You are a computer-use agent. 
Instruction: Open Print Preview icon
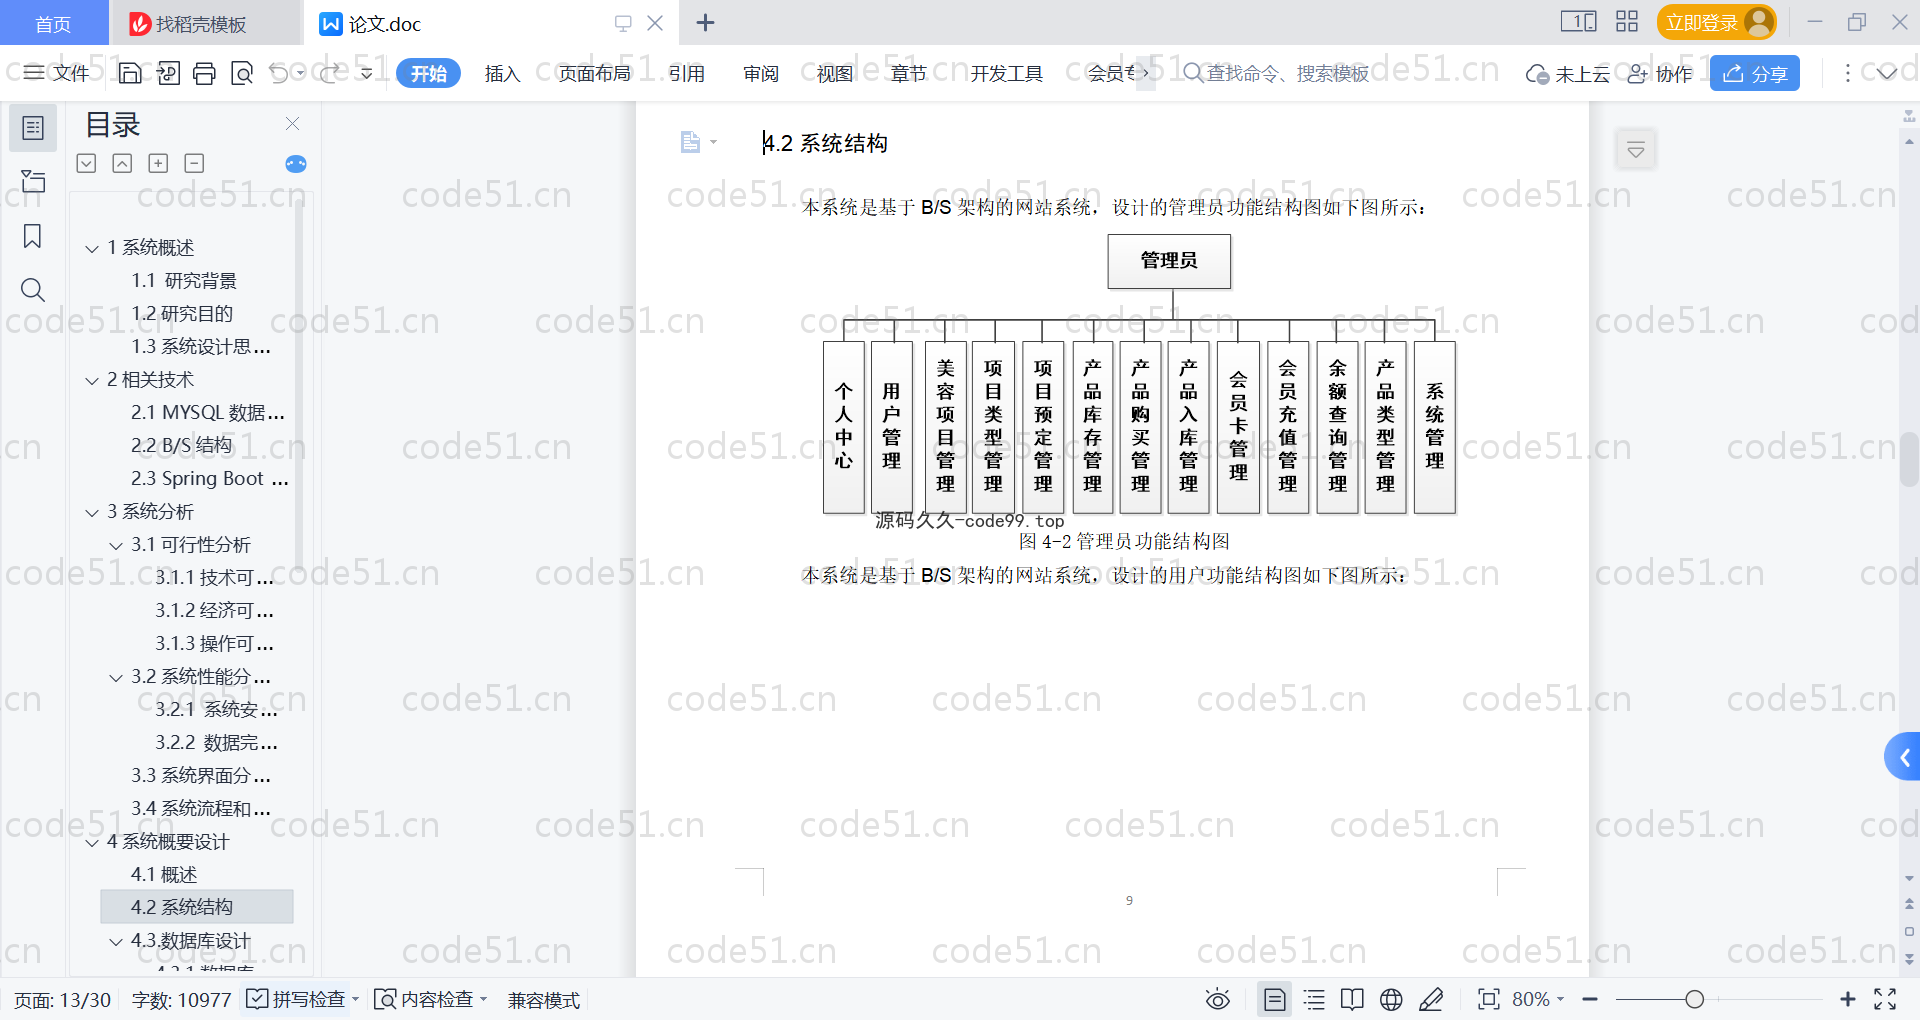pyautogui.click(x=241, y=73)
